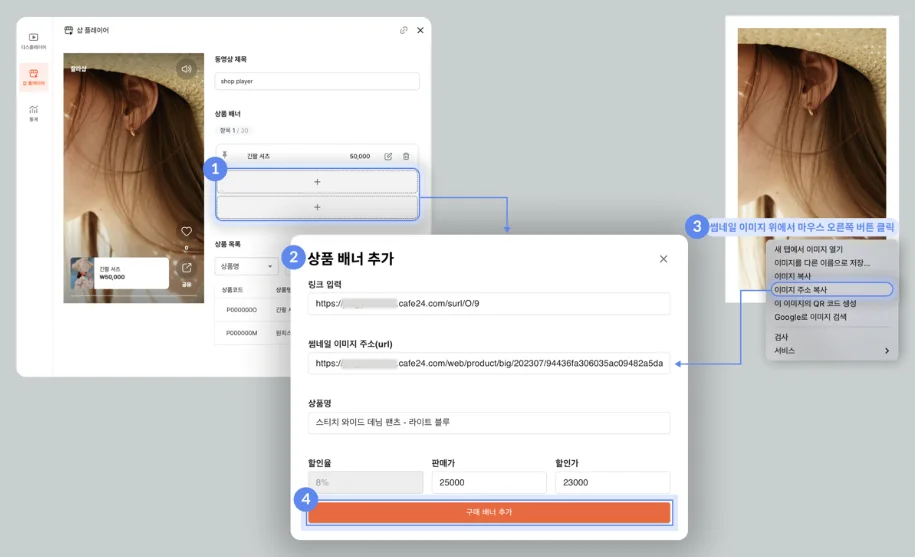Choose 검사 from context menu
Viewport: 915px width, 557px height.
(781, 337)
